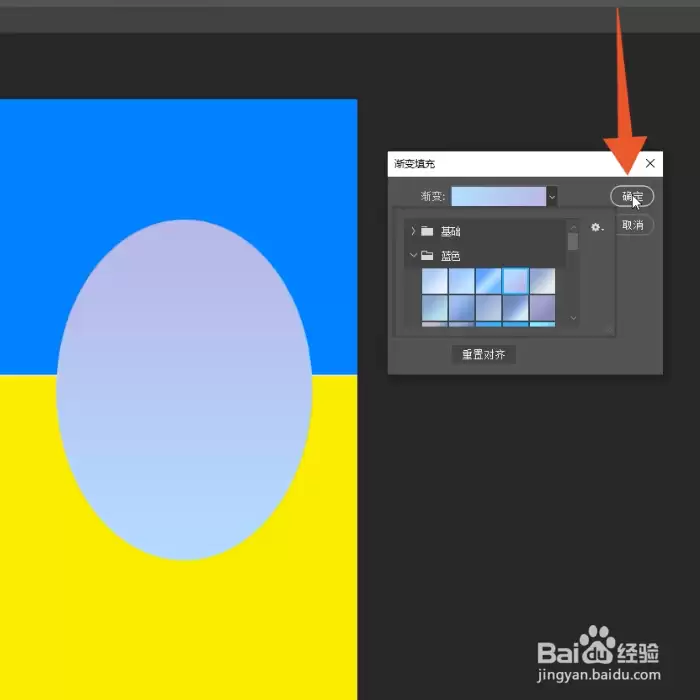This screenshot has height=700, width=700.
Task: Click the preset list scrollbar thumb
Action: [573, 242]
